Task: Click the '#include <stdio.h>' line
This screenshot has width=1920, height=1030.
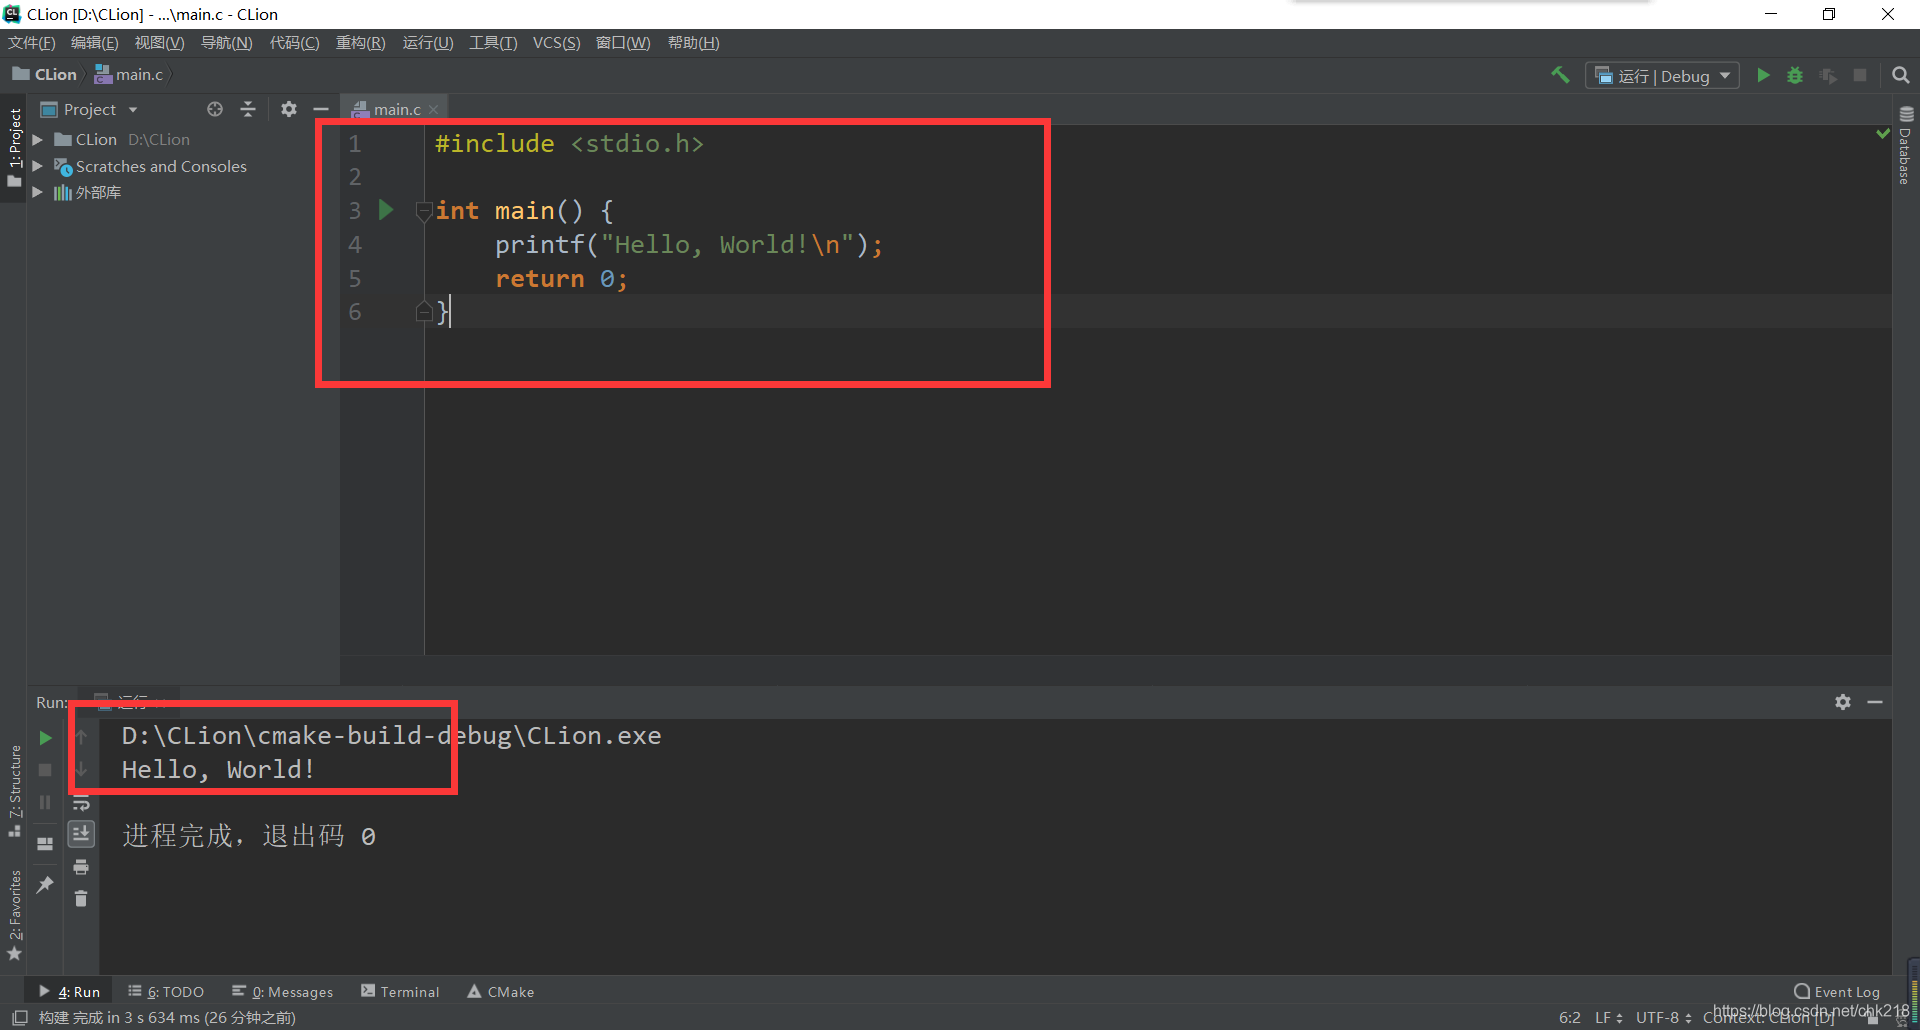Action: pos(569,144)
